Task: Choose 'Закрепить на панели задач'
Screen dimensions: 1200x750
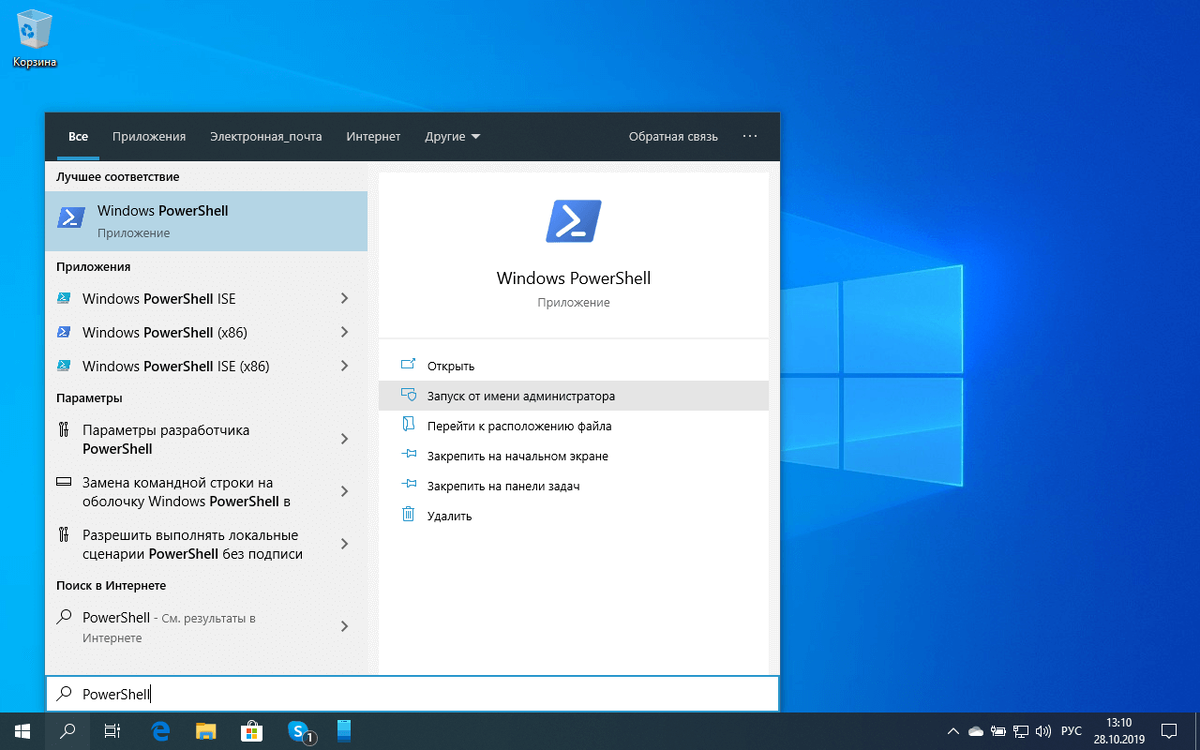Action: (x=574, y=486)
